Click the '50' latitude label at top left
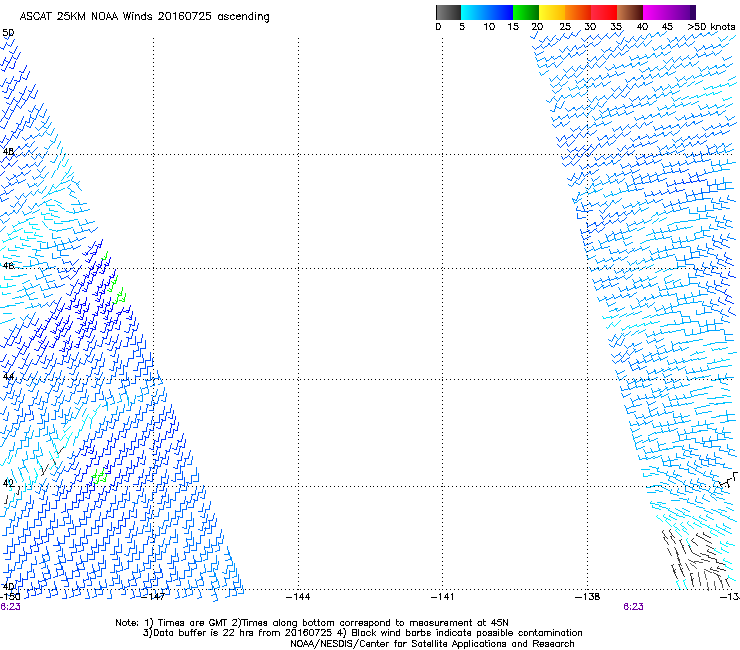The height and width of the screenshot is (650, 740). 8,33
